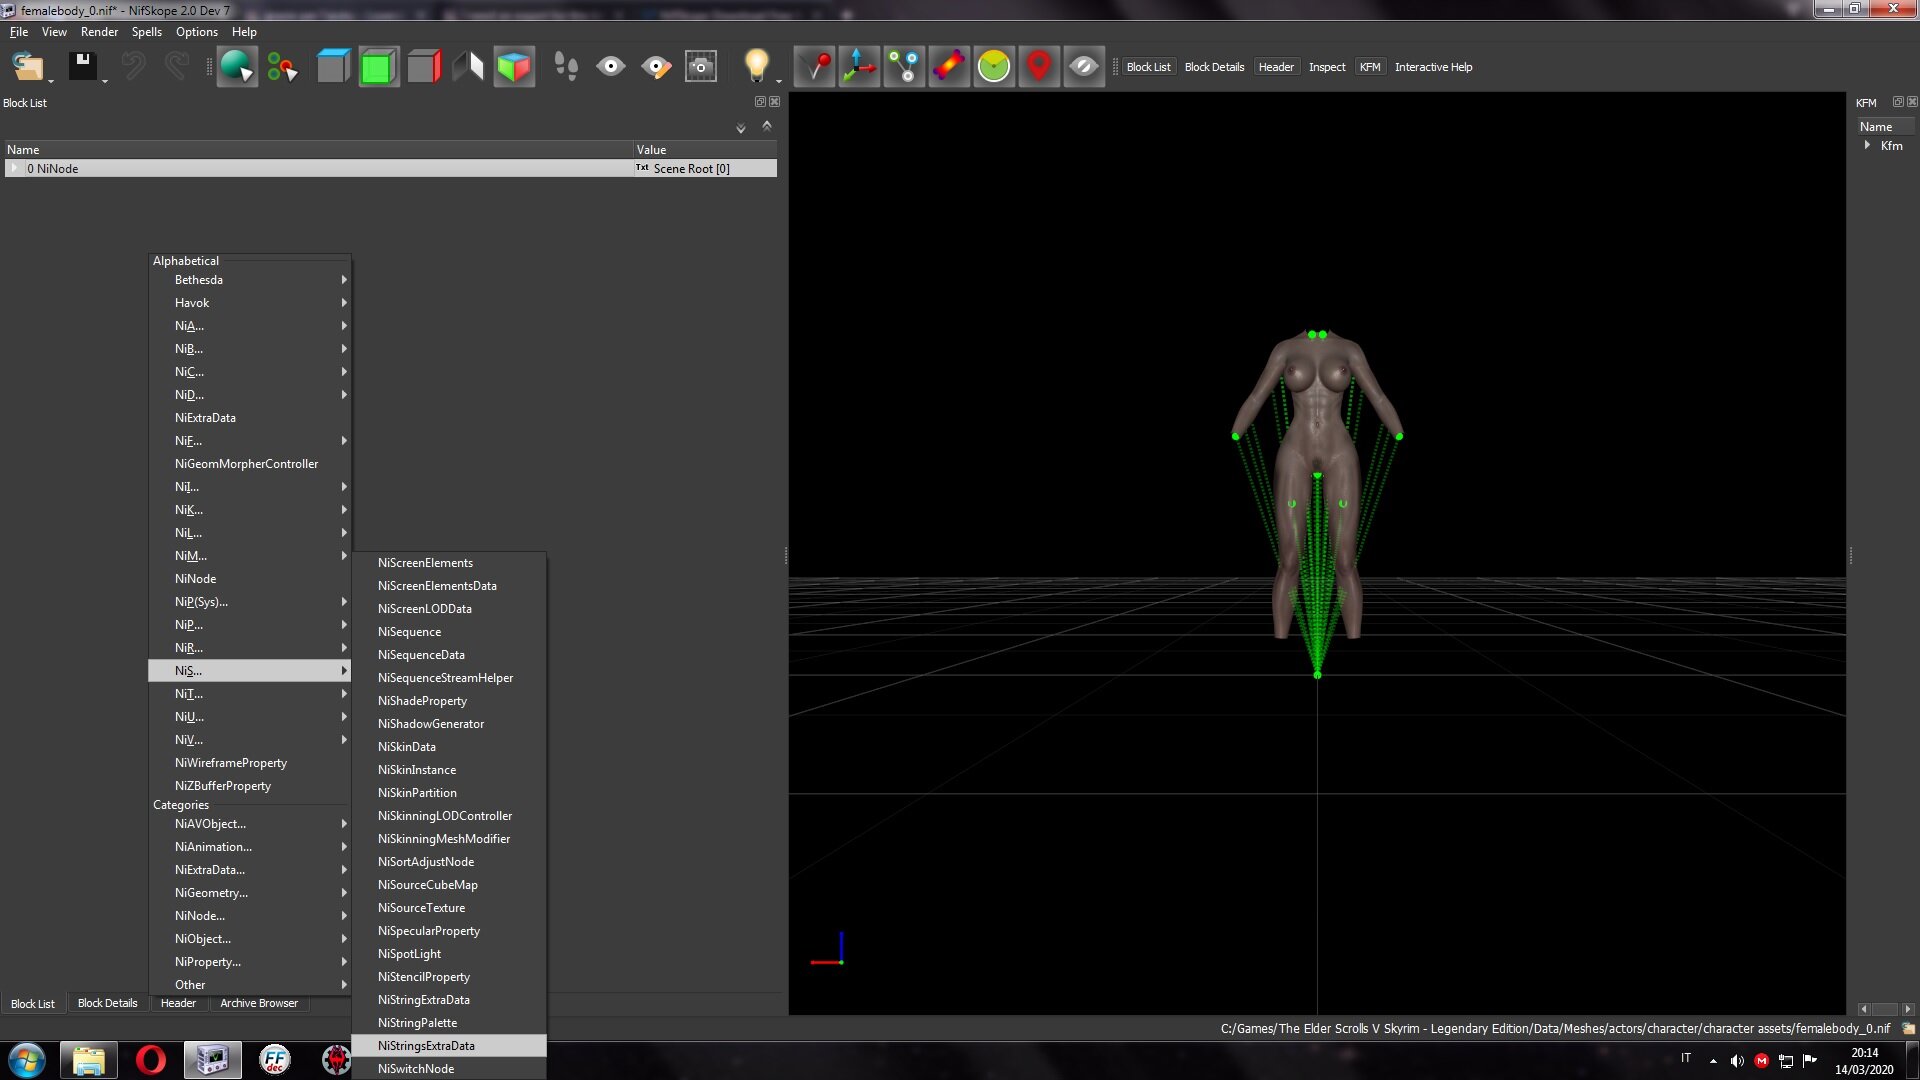Activate the Select Vertices tool
This screenshot has width=1920, height=1080.
click(x=282, y=67)
